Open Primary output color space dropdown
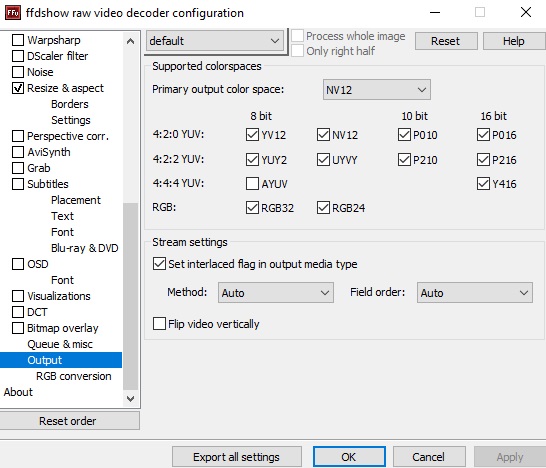Viewport: 546px width, 468px height. [376, 90]
